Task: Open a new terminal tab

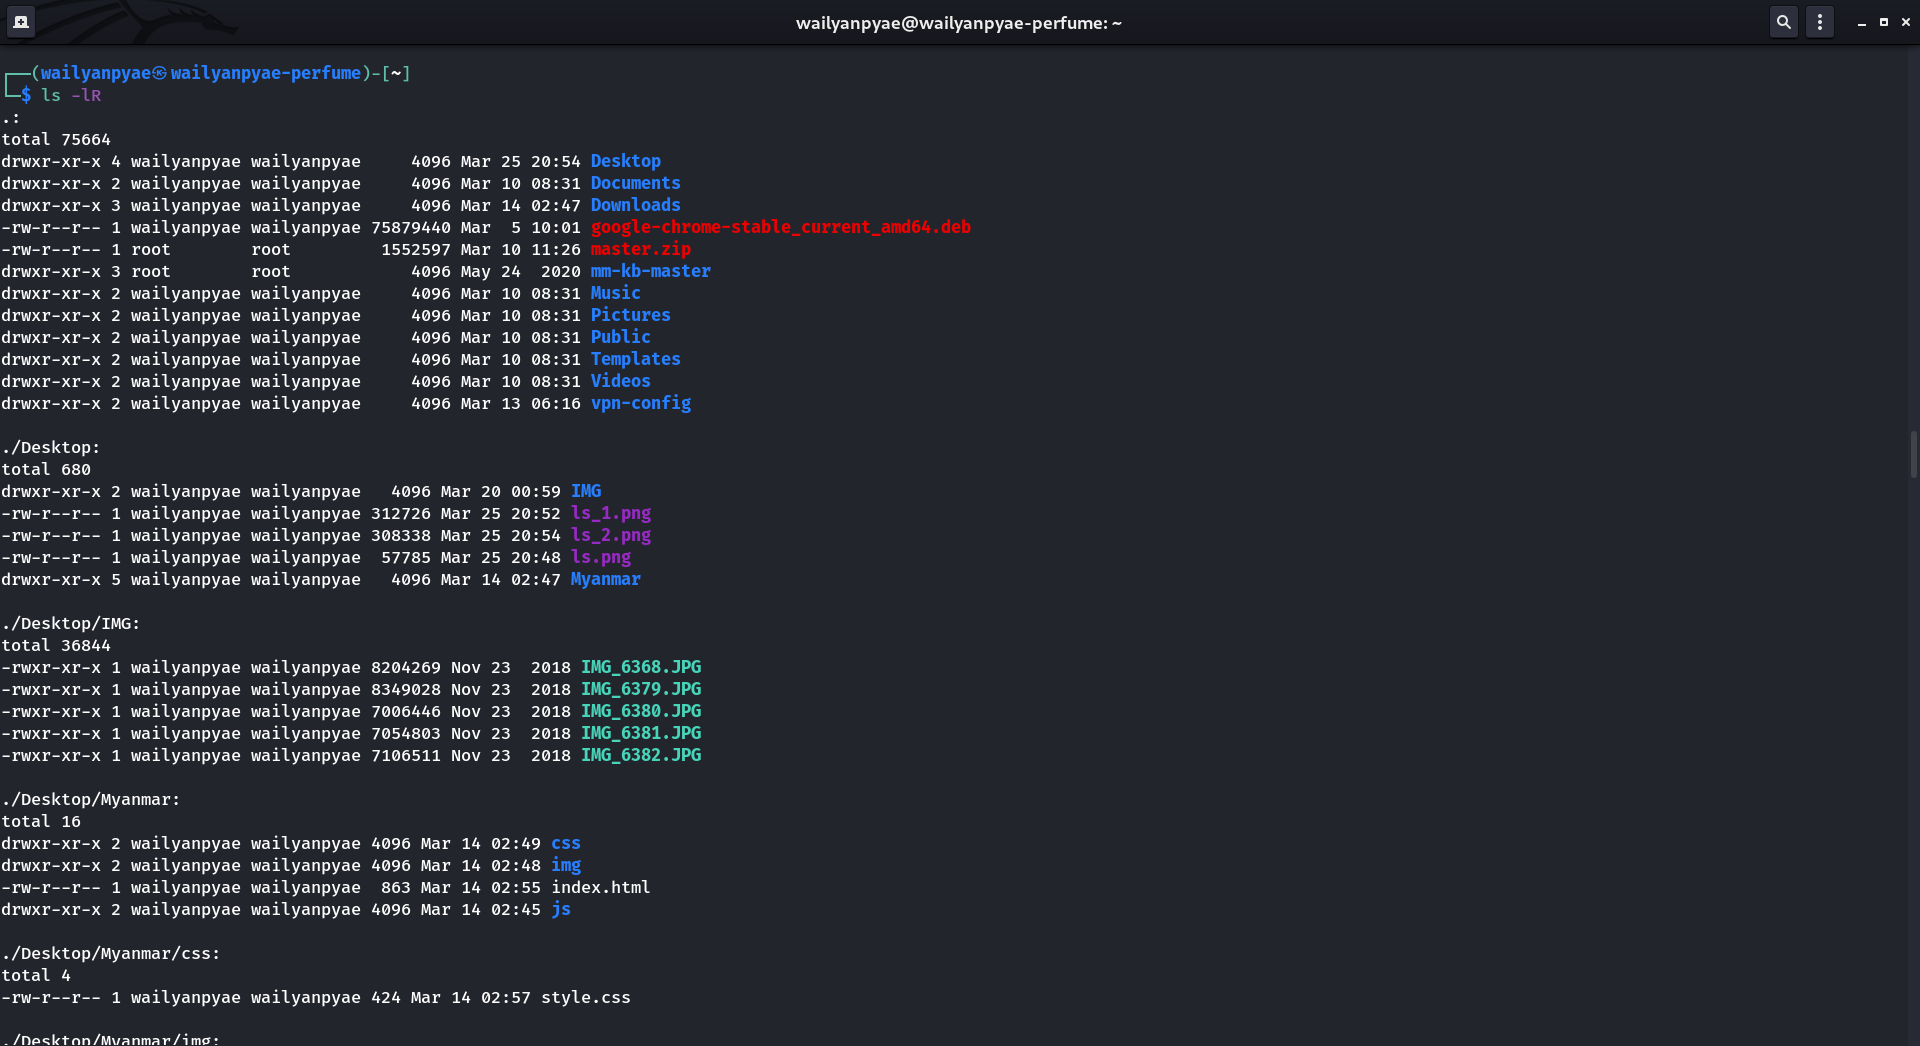Action: tap(21, 22)
